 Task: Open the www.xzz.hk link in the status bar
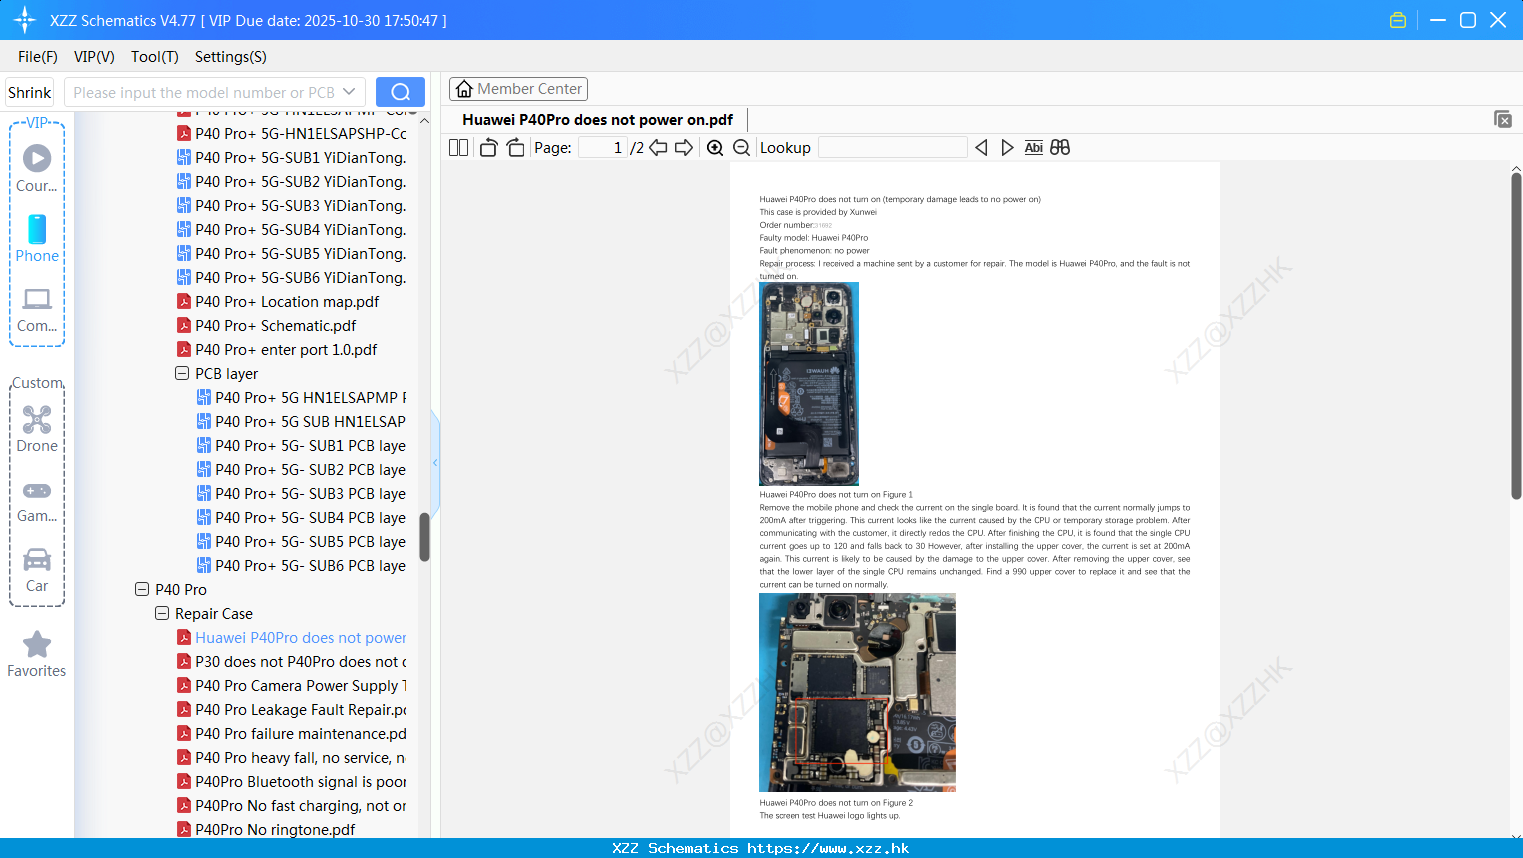coord(828,848)
